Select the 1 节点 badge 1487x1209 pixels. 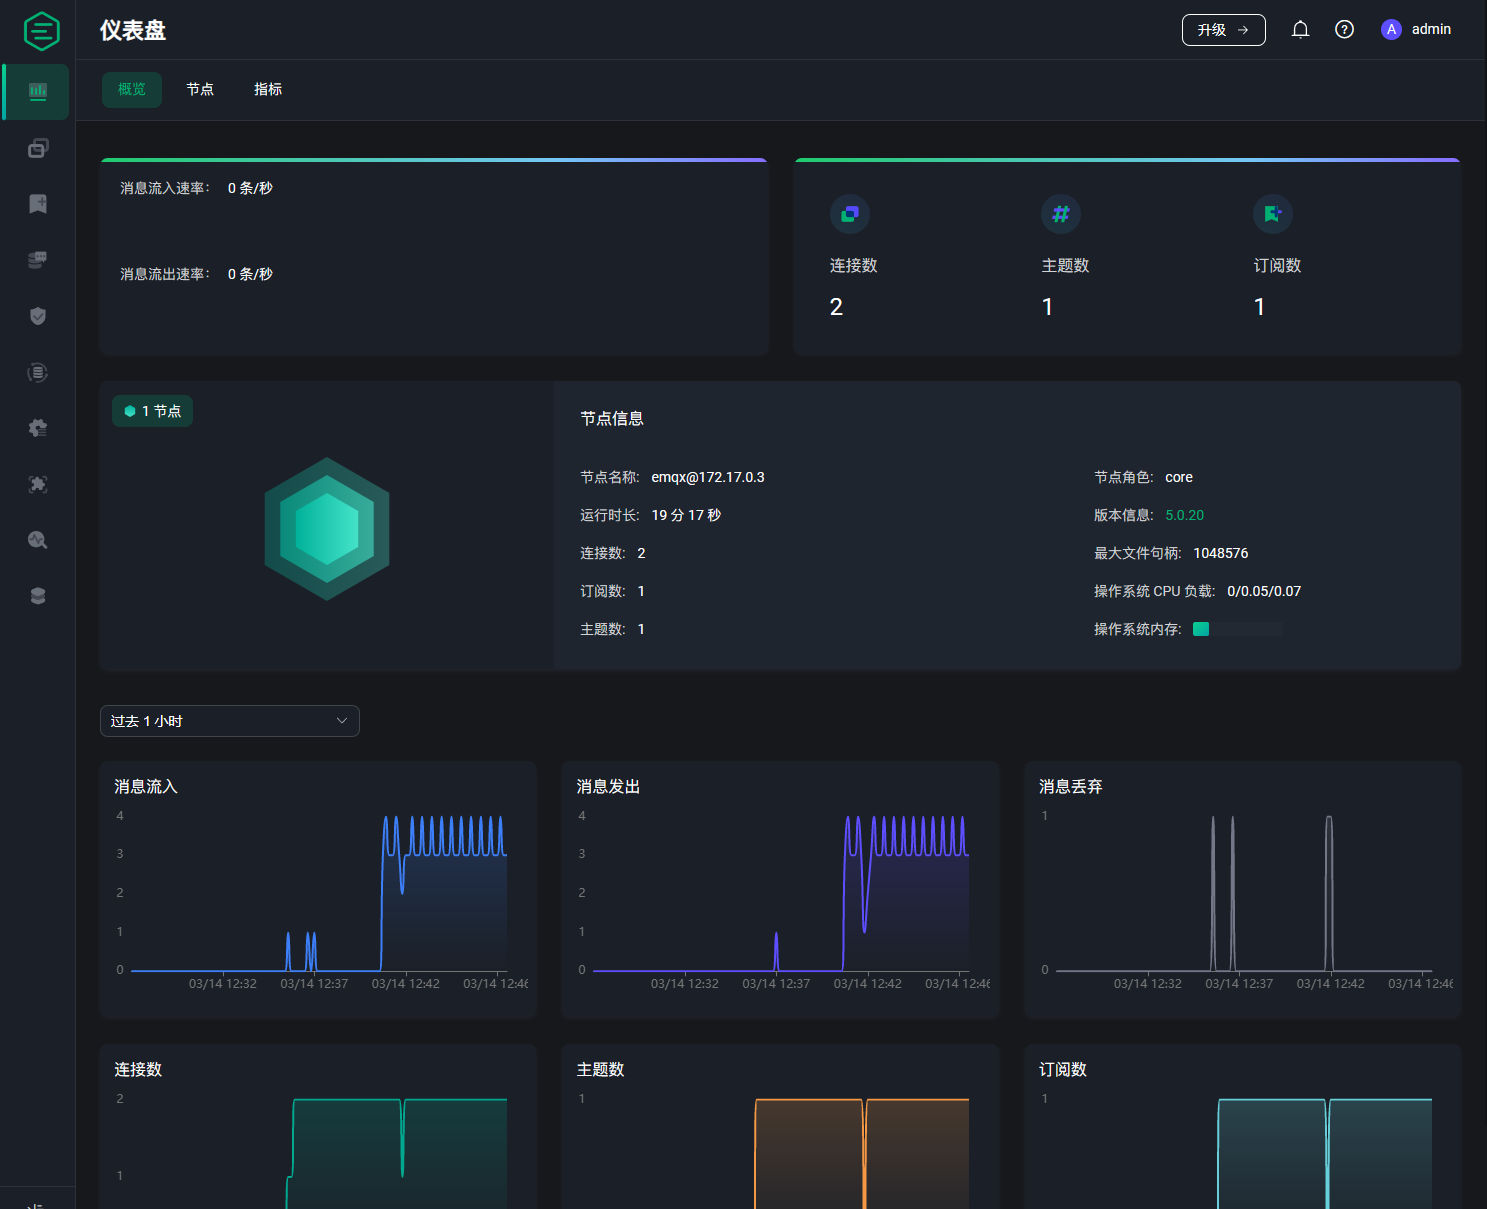153,411
